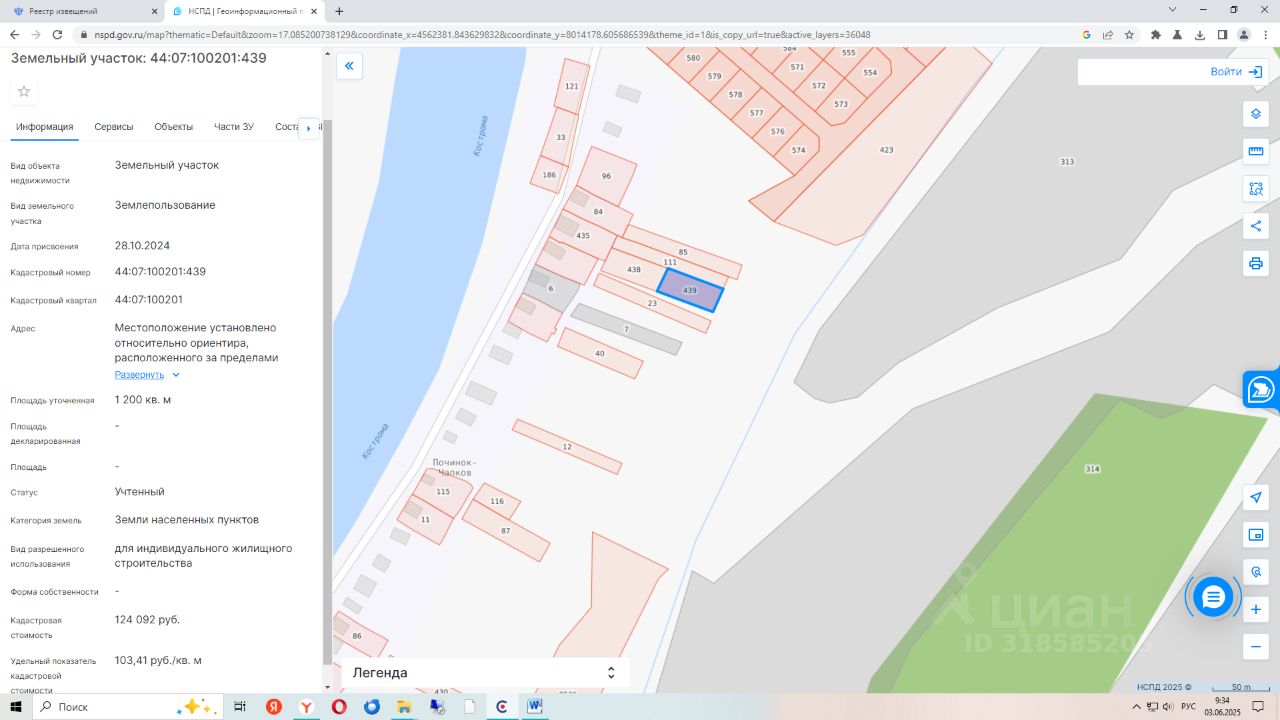Reload the page
The height and width of the screenshot is (720, 1280).
point(60,34)
